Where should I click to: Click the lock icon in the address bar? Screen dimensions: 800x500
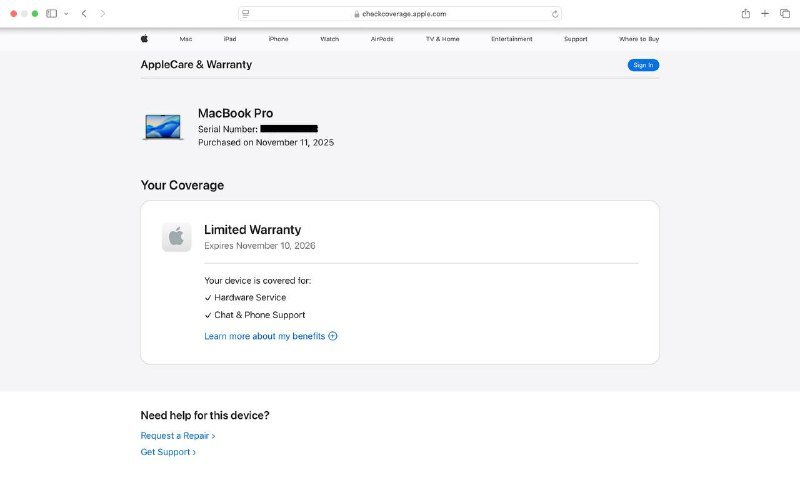(x=357, y=14)
